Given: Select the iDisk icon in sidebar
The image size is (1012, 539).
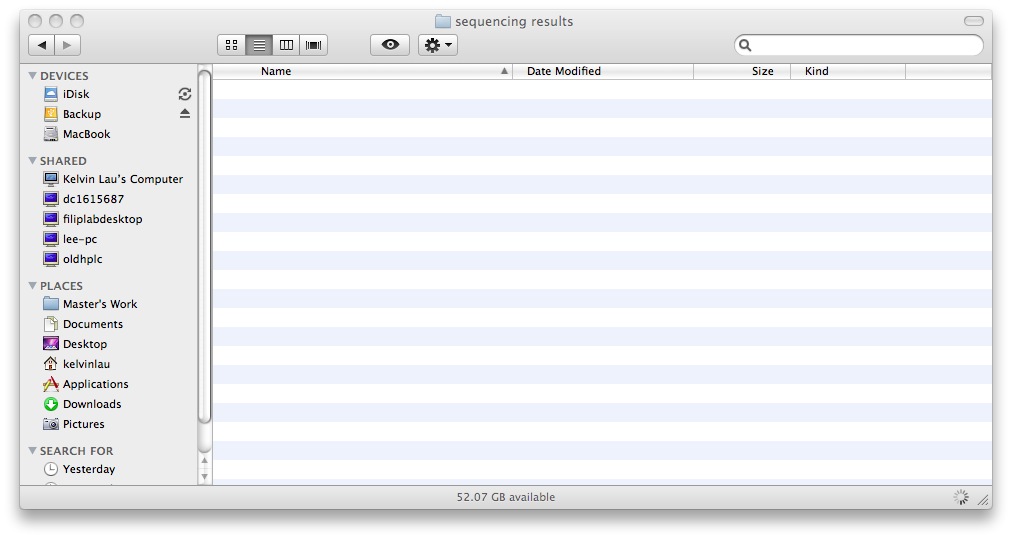Looking at the screenshot, I should tap(51, 94).
